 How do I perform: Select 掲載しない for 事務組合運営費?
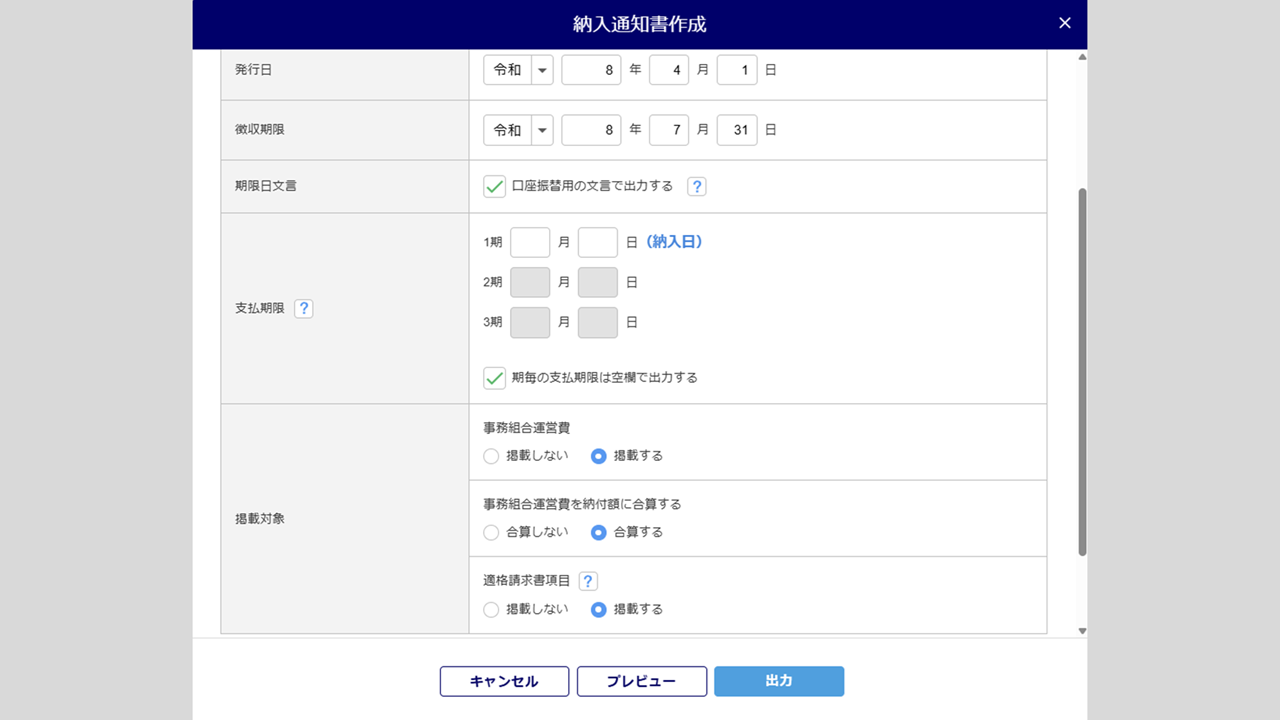(491, 456)
